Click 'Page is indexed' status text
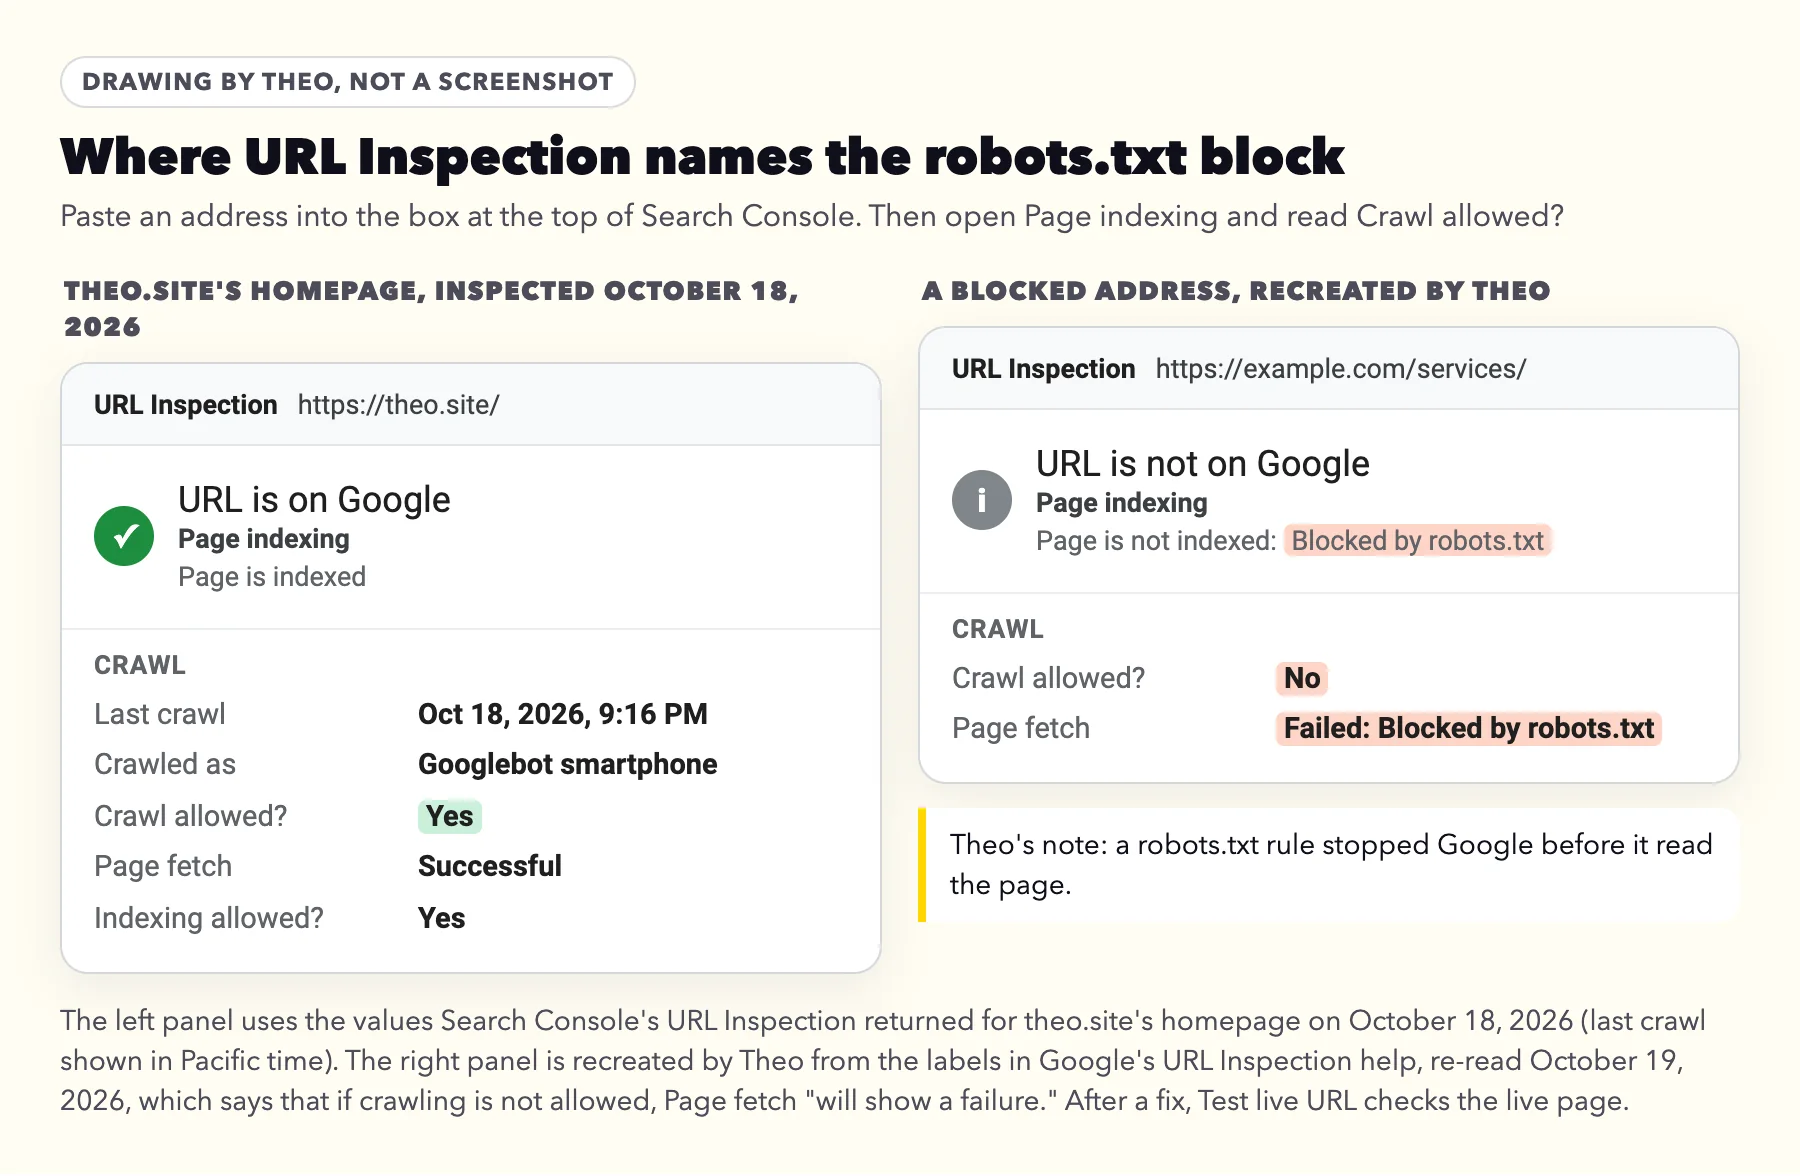This screenshot has height=1176, width=1800. coord(272,577)
